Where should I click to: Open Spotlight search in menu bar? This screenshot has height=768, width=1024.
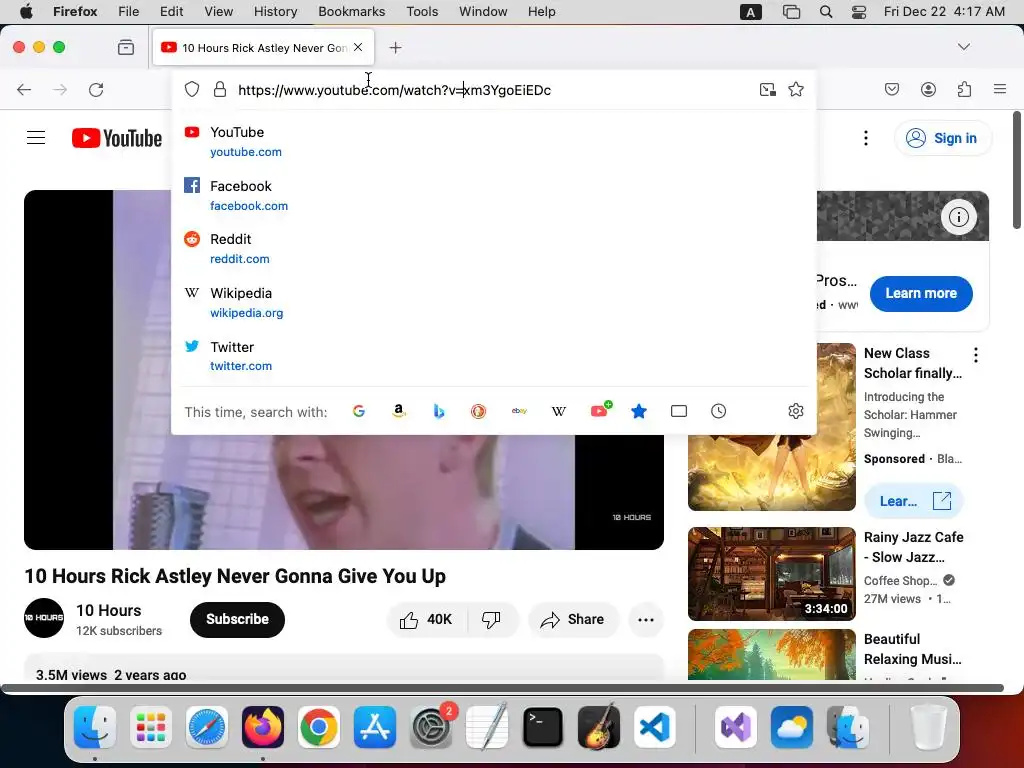825,12
